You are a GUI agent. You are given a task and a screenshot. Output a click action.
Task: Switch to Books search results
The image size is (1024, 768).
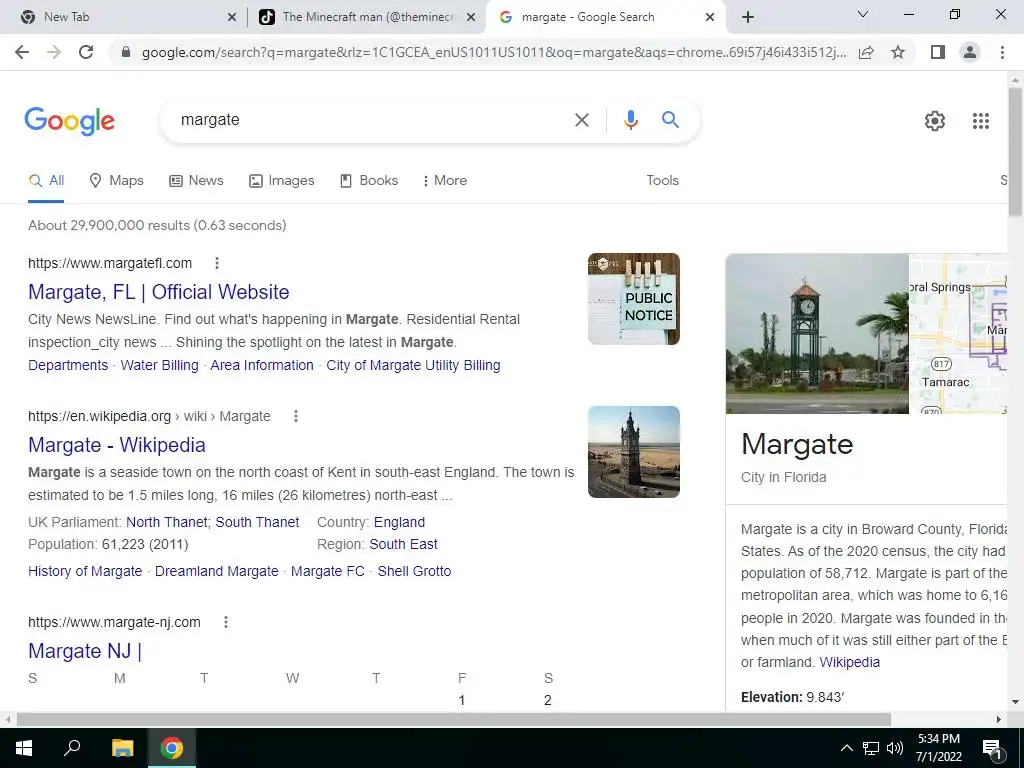click(368, 181)
